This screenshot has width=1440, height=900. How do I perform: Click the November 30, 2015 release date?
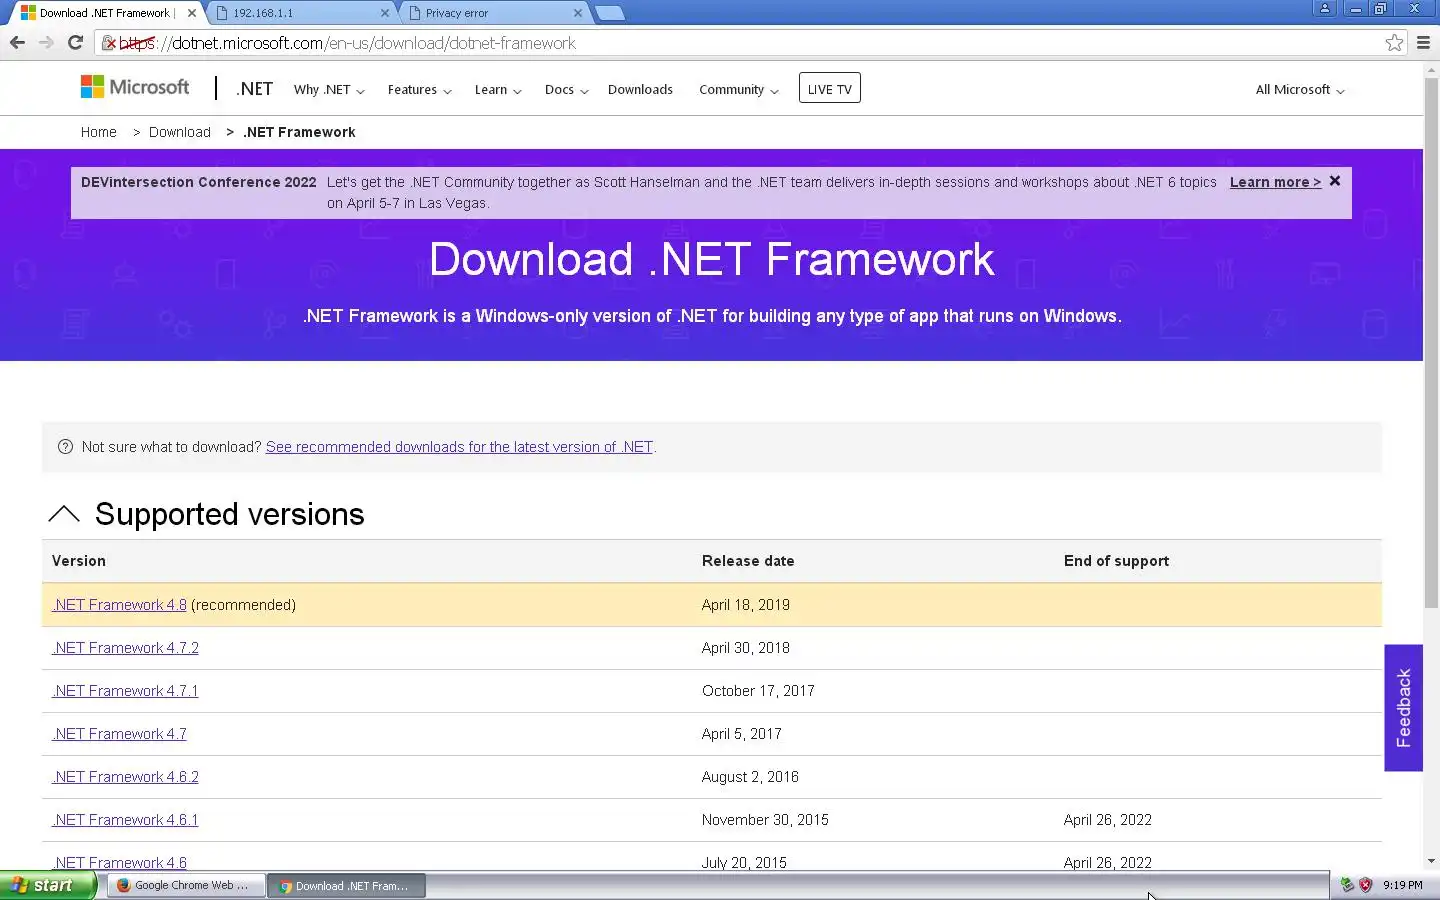click(765, 820)
